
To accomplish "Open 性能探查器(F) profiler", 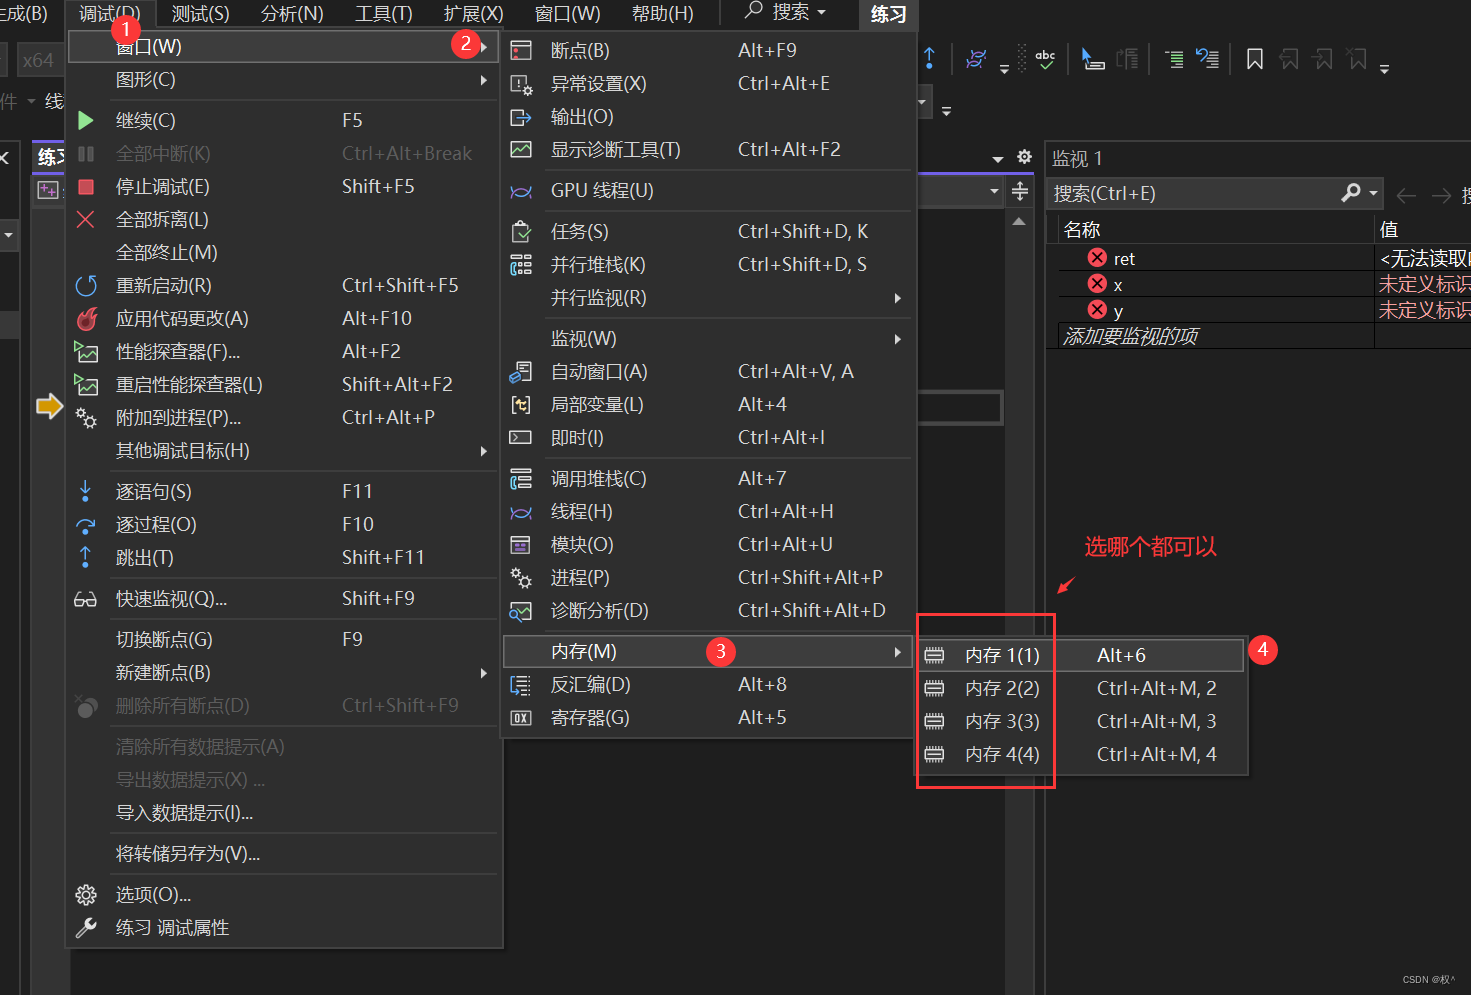I will pyautogui.click(x=283, y=351).
